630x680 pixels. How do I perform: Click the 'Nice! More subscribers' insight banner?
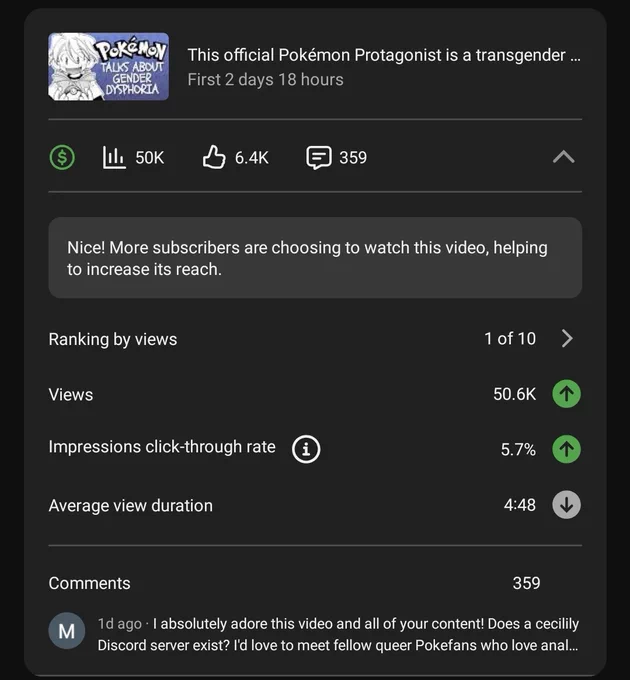coord(315,258)
